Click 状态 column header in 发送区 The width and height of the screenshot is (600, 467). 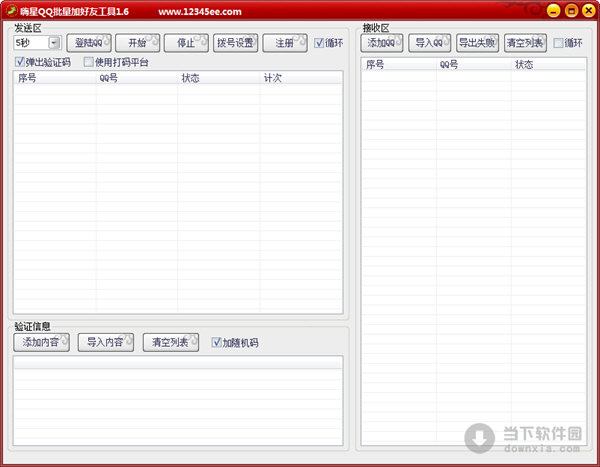(218, 78)
